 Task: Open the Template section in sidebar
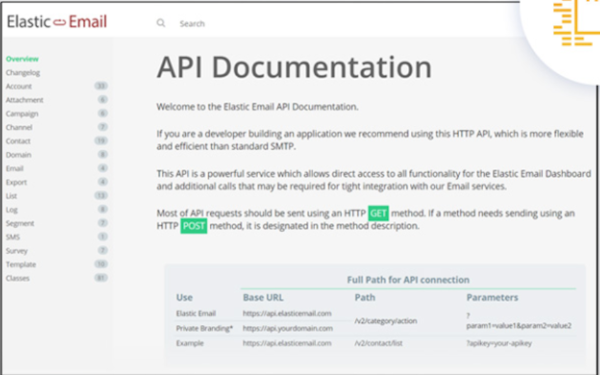click(x=21, y=264)
